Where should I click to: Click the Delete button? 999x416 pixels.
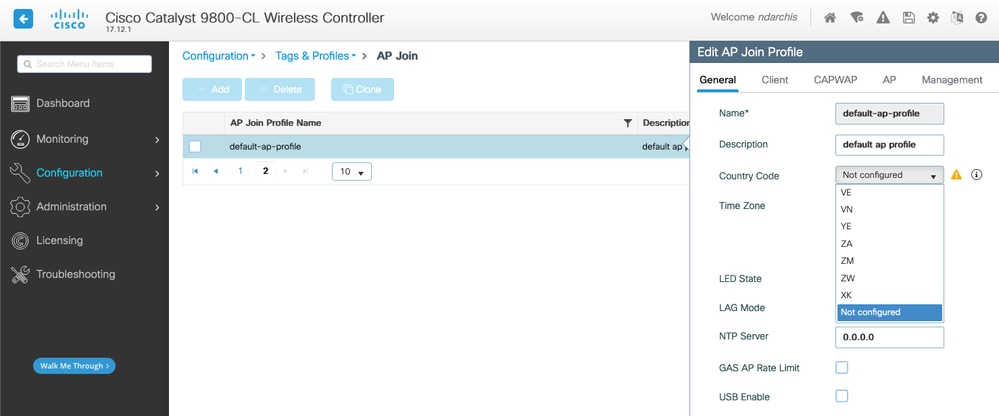[280, 89]
